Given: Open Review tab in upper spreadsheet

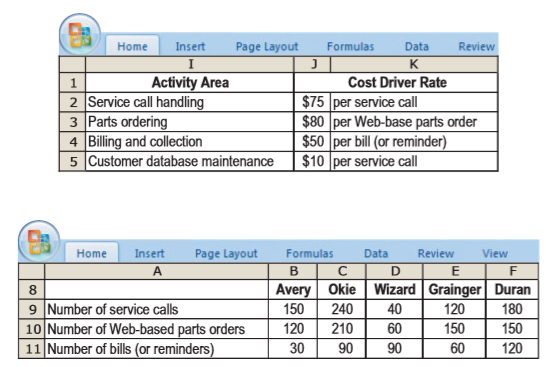Looking at the screenshot, I should (x=476, y=46).
